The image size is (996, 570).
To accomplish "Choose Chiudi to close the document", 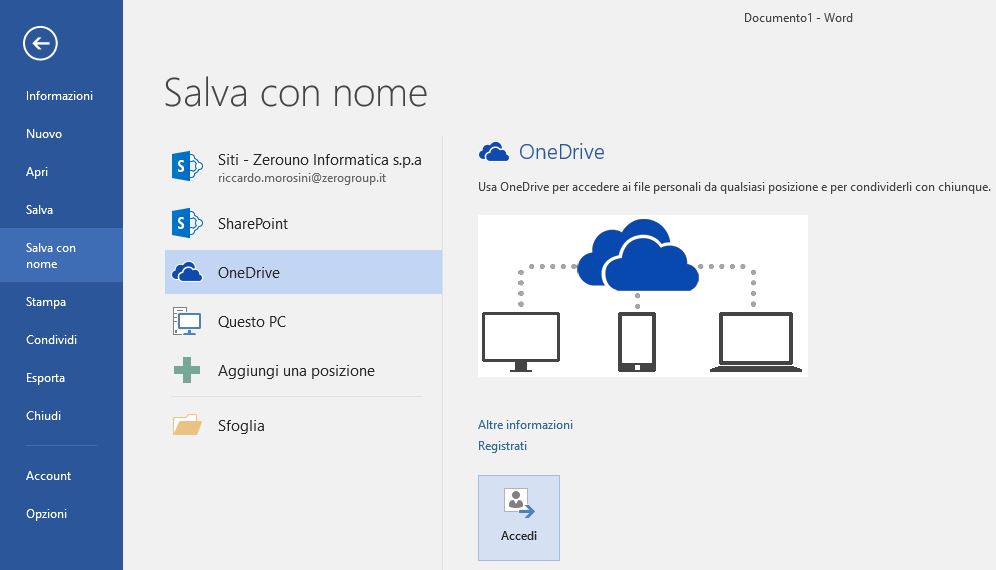I will (x=43, y=416).
